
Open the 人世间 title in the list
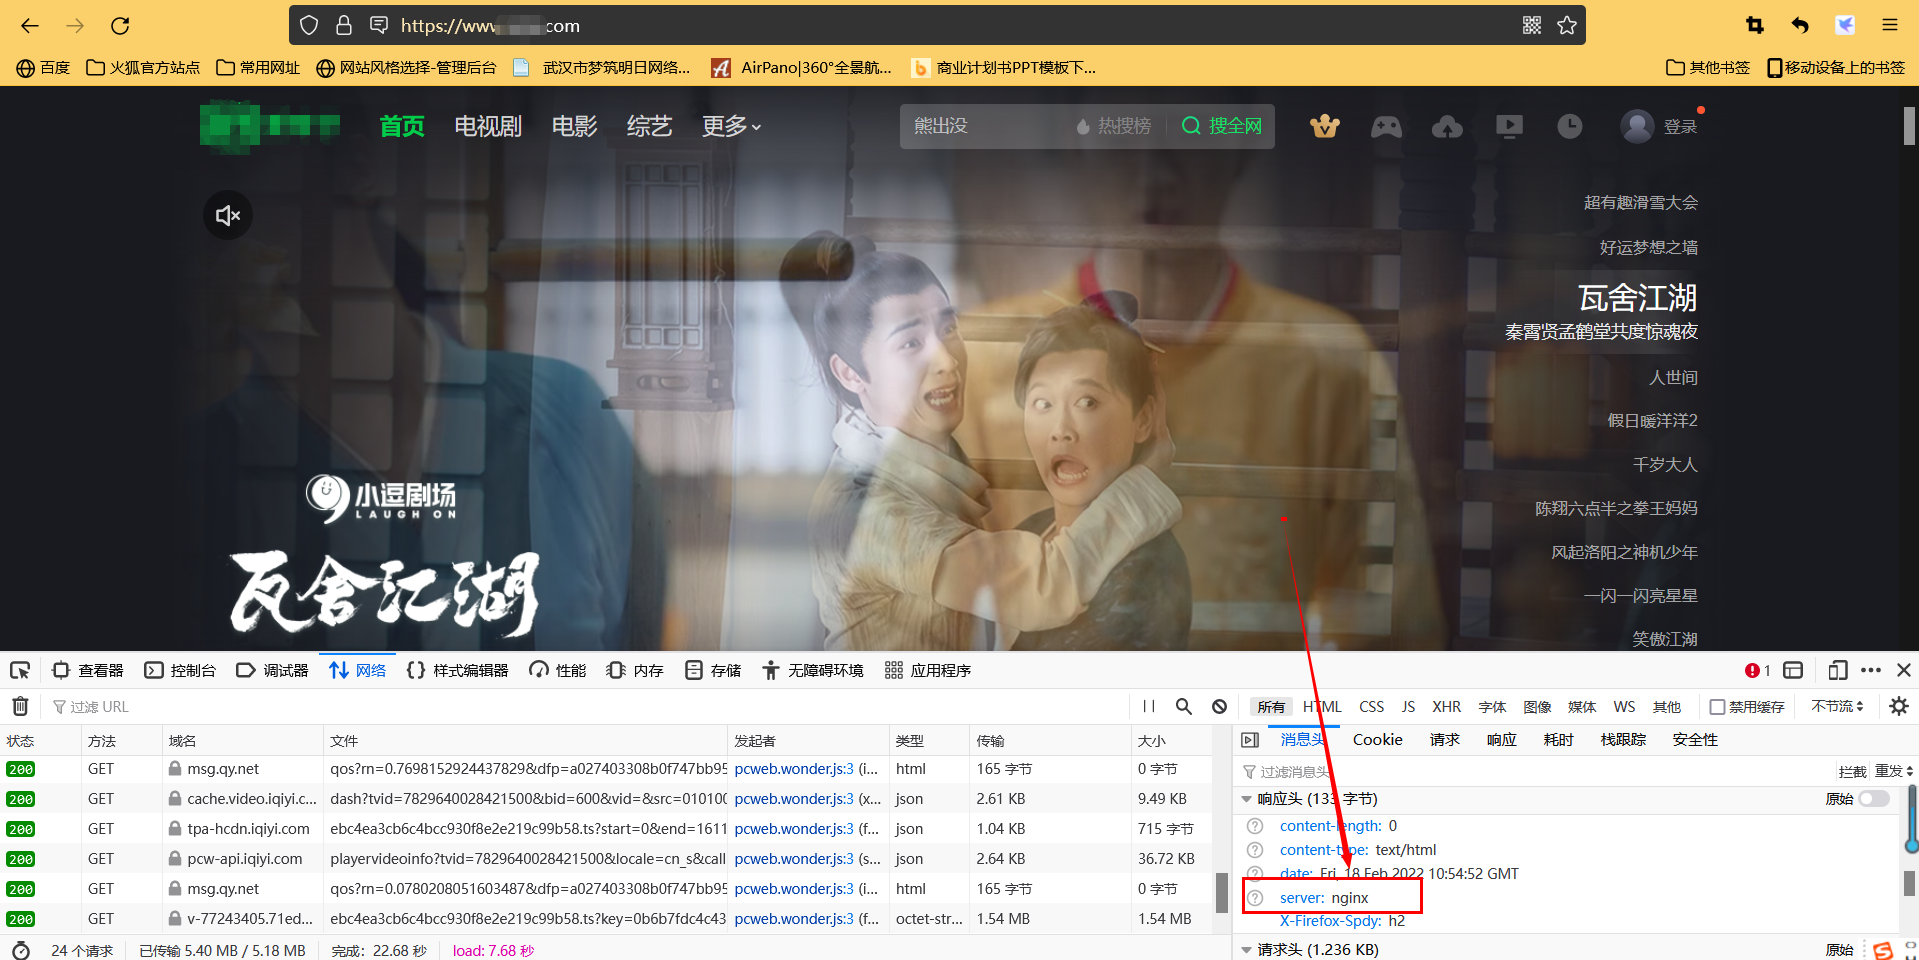[1673, 378]
